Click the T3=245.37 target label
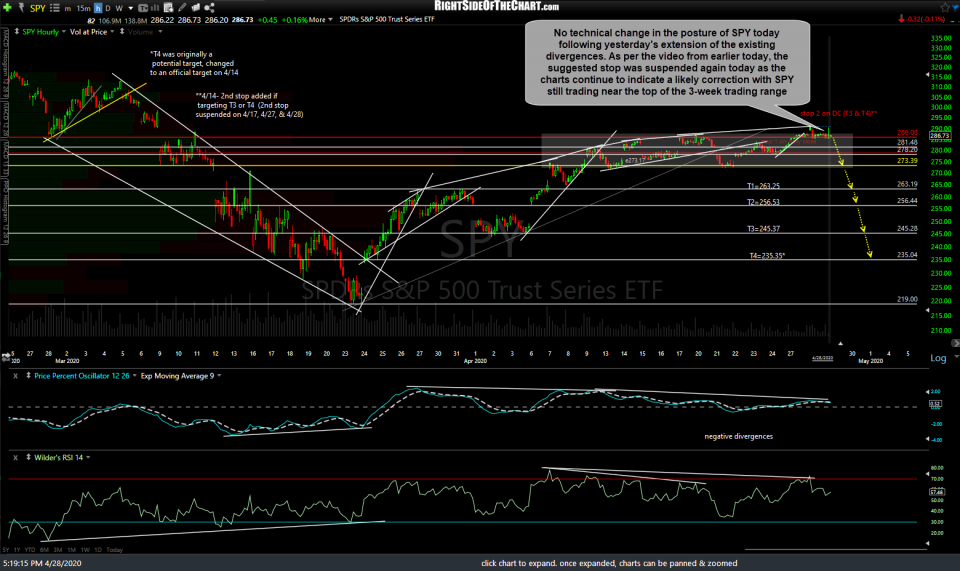Viewport: 960px width, 571px height. point(763,229)
